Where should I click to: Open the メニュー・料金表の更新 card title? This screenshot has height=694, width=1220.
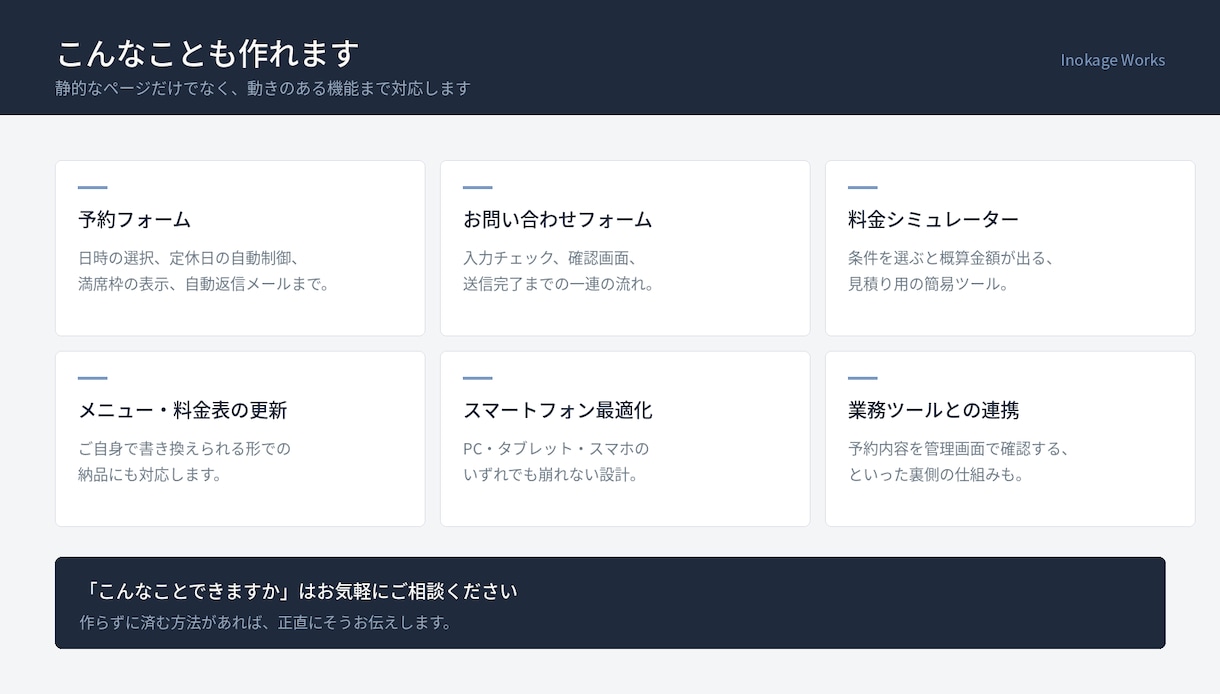point(182,410)
